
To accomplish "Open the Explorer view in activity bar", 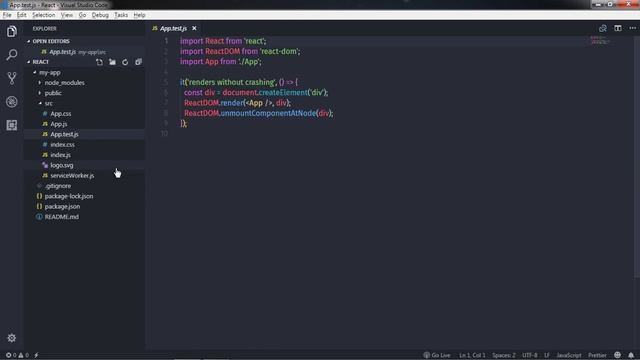I will 12,31.
